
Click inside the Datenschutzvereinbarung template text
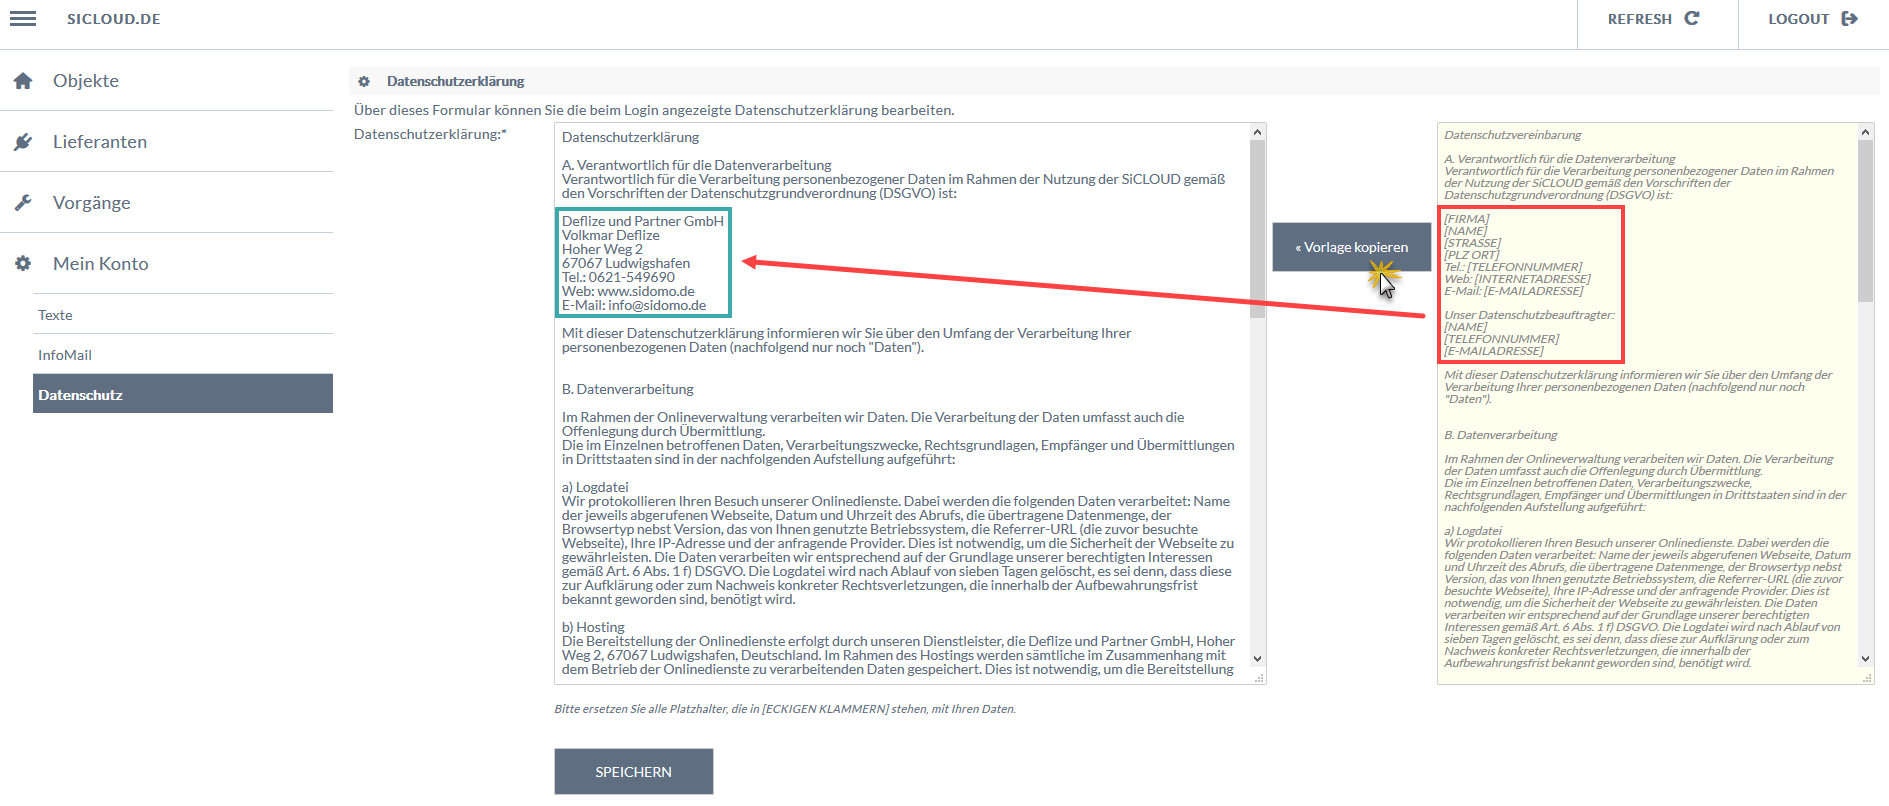coord(1647,404)
